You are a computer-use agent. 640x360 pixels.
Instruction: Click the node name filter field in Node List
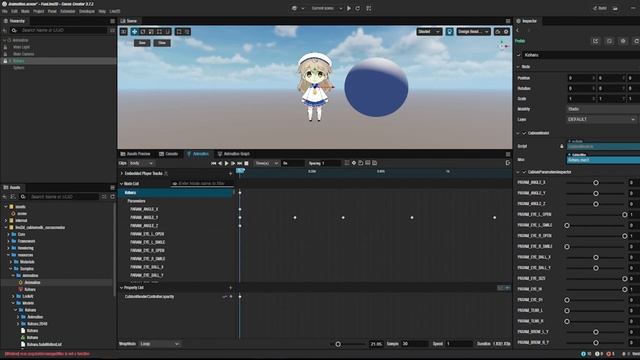[202, 184]
